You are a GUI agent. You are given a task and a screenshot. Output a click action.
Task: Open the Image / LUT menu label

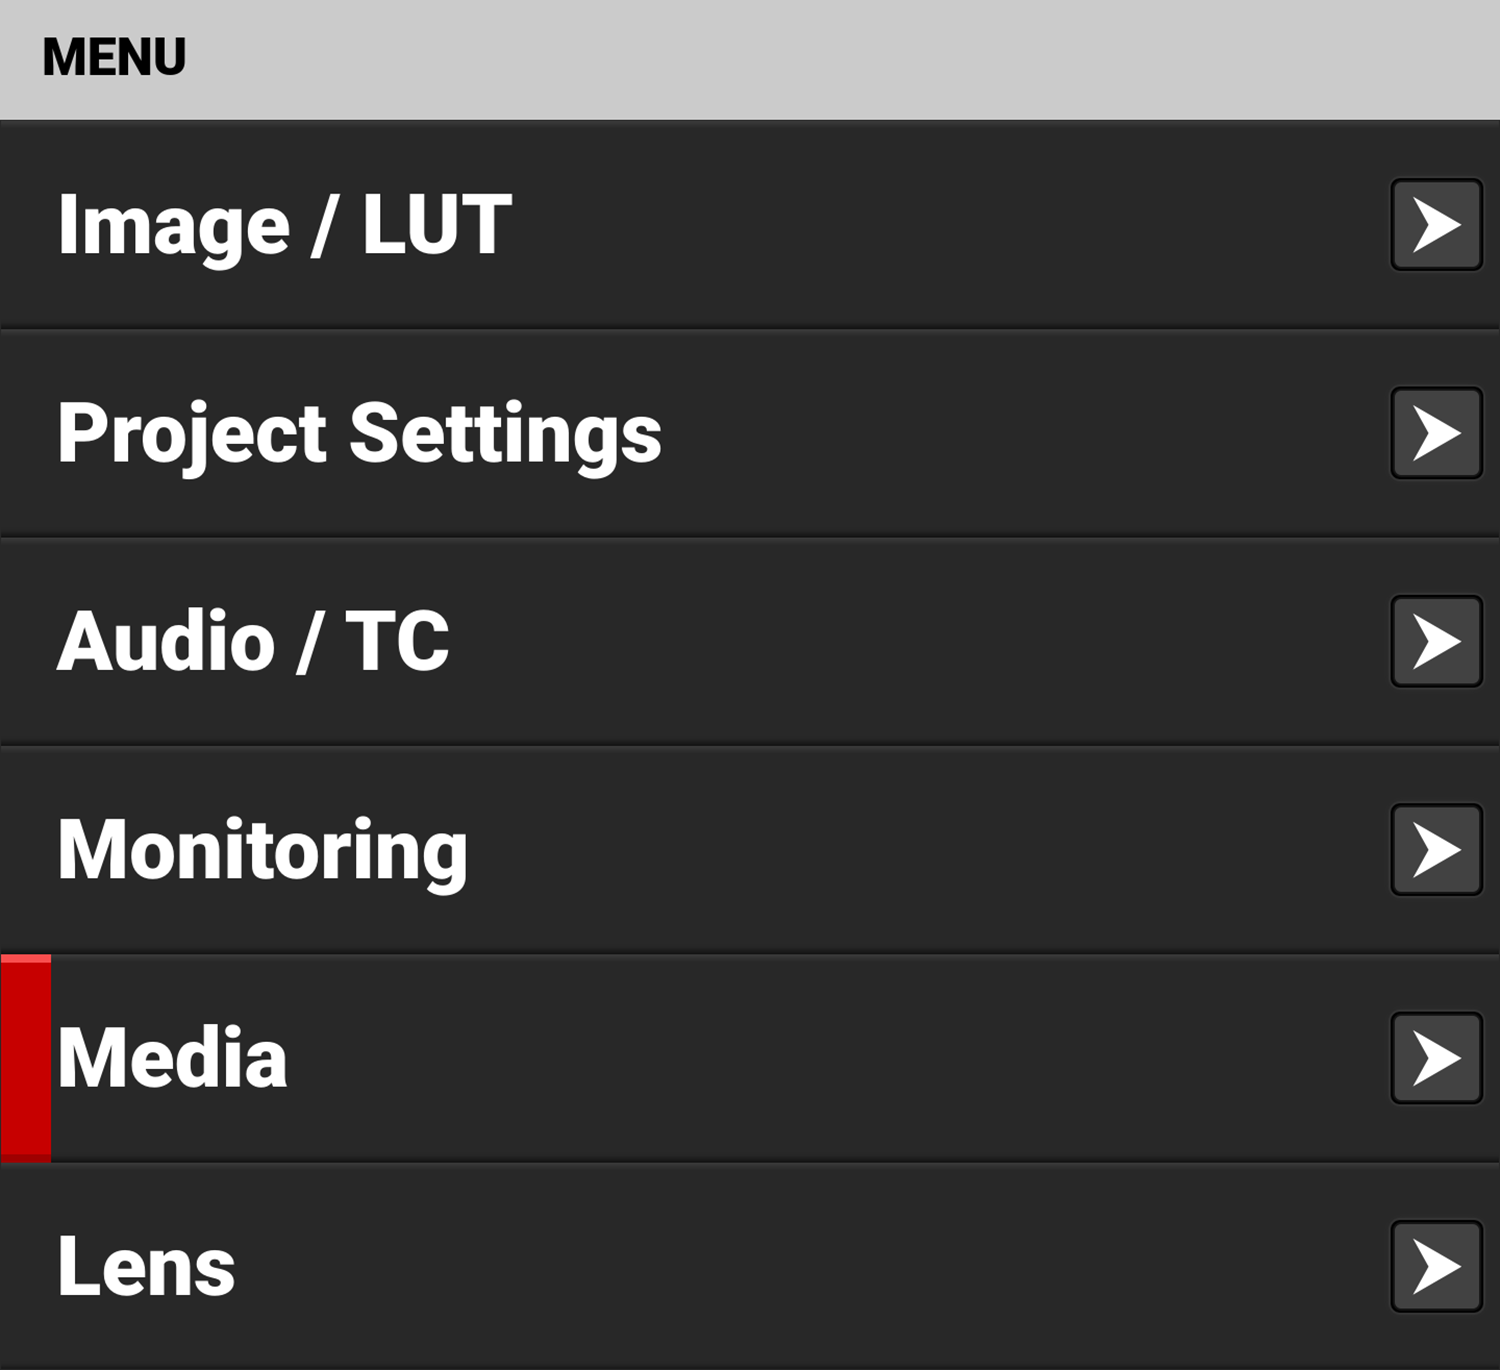[x=285, y=226]
